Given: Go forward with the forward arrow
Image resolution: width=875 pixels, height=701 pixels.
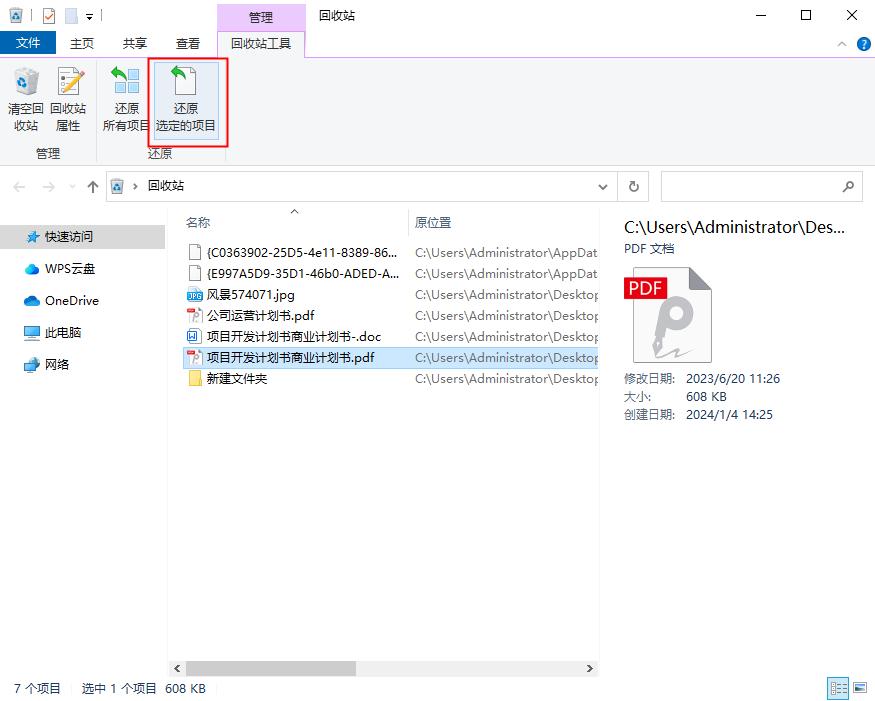Looking at the screenshot, I should pos(49,187).
